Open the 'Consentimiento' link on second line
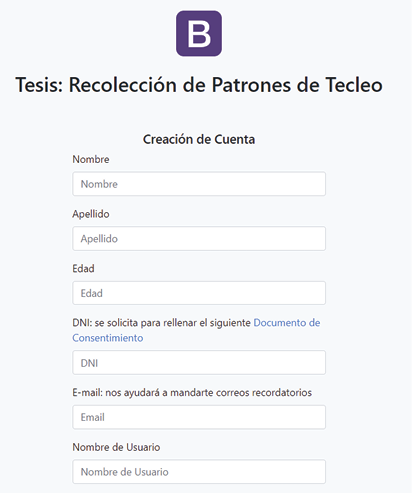Image resolution: width=412 pixels, height=493 pixels. pyautogui.click(x=108, y=338)
